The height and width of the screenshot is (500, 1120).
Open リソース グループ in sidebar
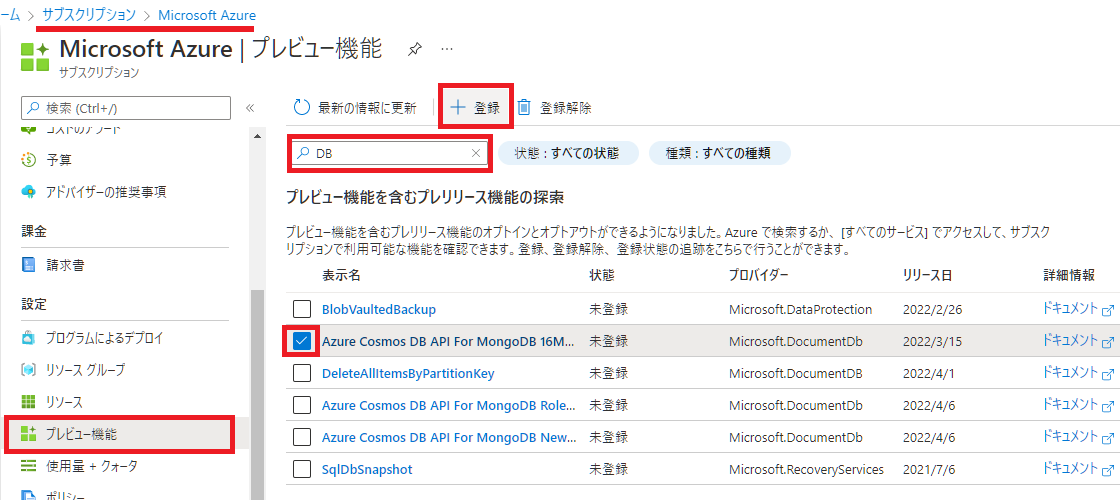[86, 370]
